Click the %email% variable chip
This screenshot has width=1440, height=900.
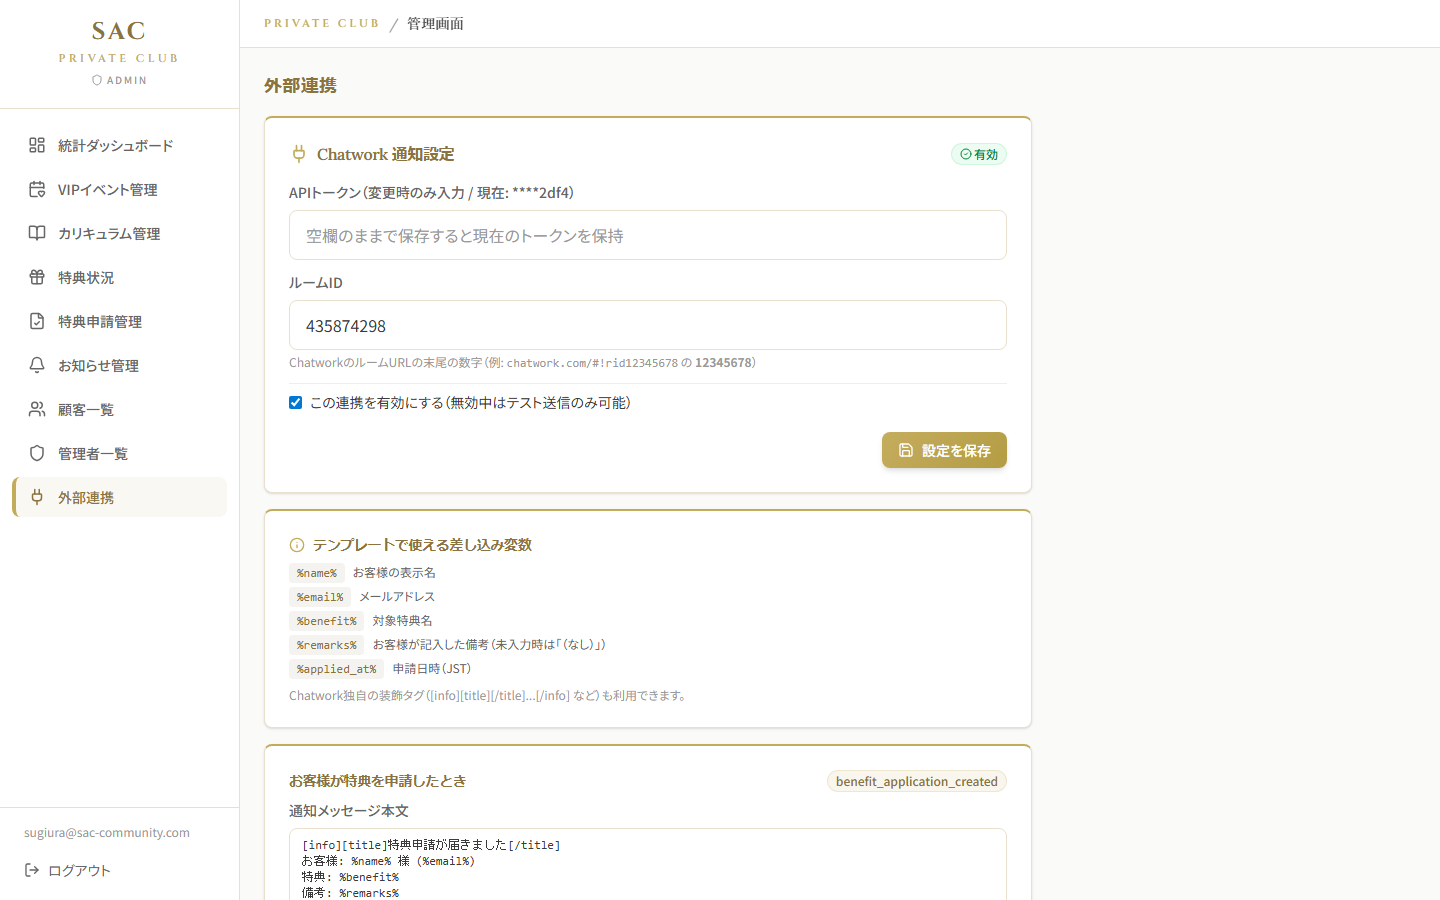pos(320,597)
